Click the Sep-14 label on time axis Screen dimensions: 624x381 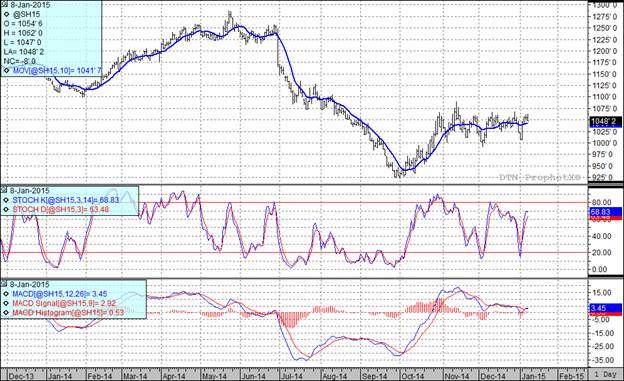coord(374,376)
